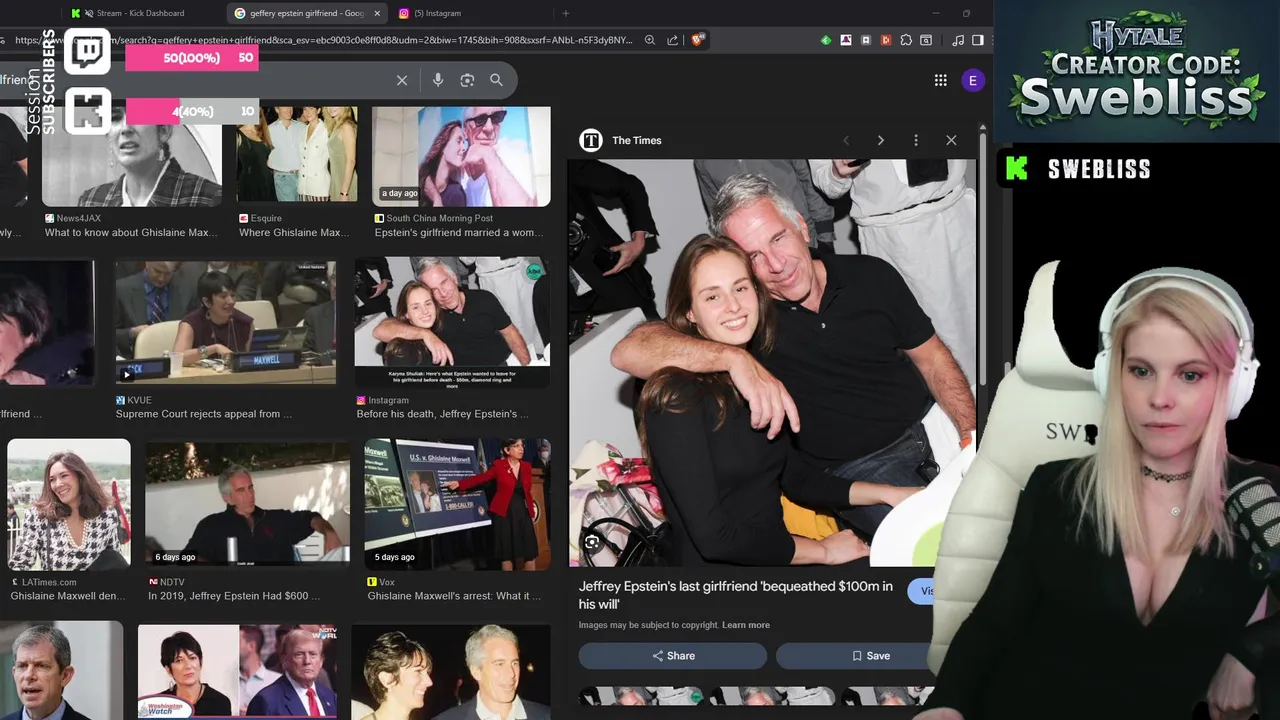Close the Google search browser tab
This screenshot has width=1280, height=720.
point(377,13)
